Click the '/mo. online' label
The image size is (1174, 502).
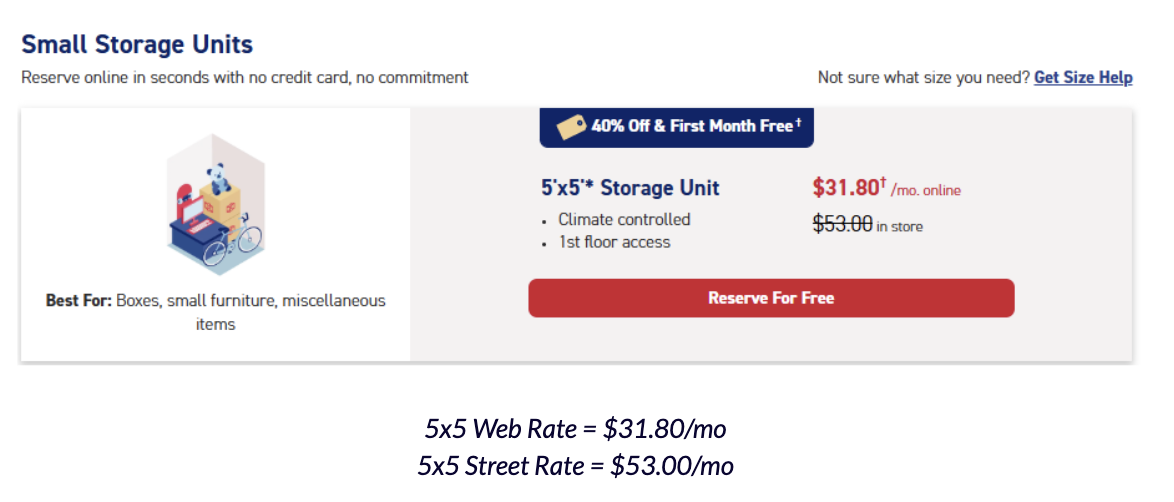click(926, 190)
